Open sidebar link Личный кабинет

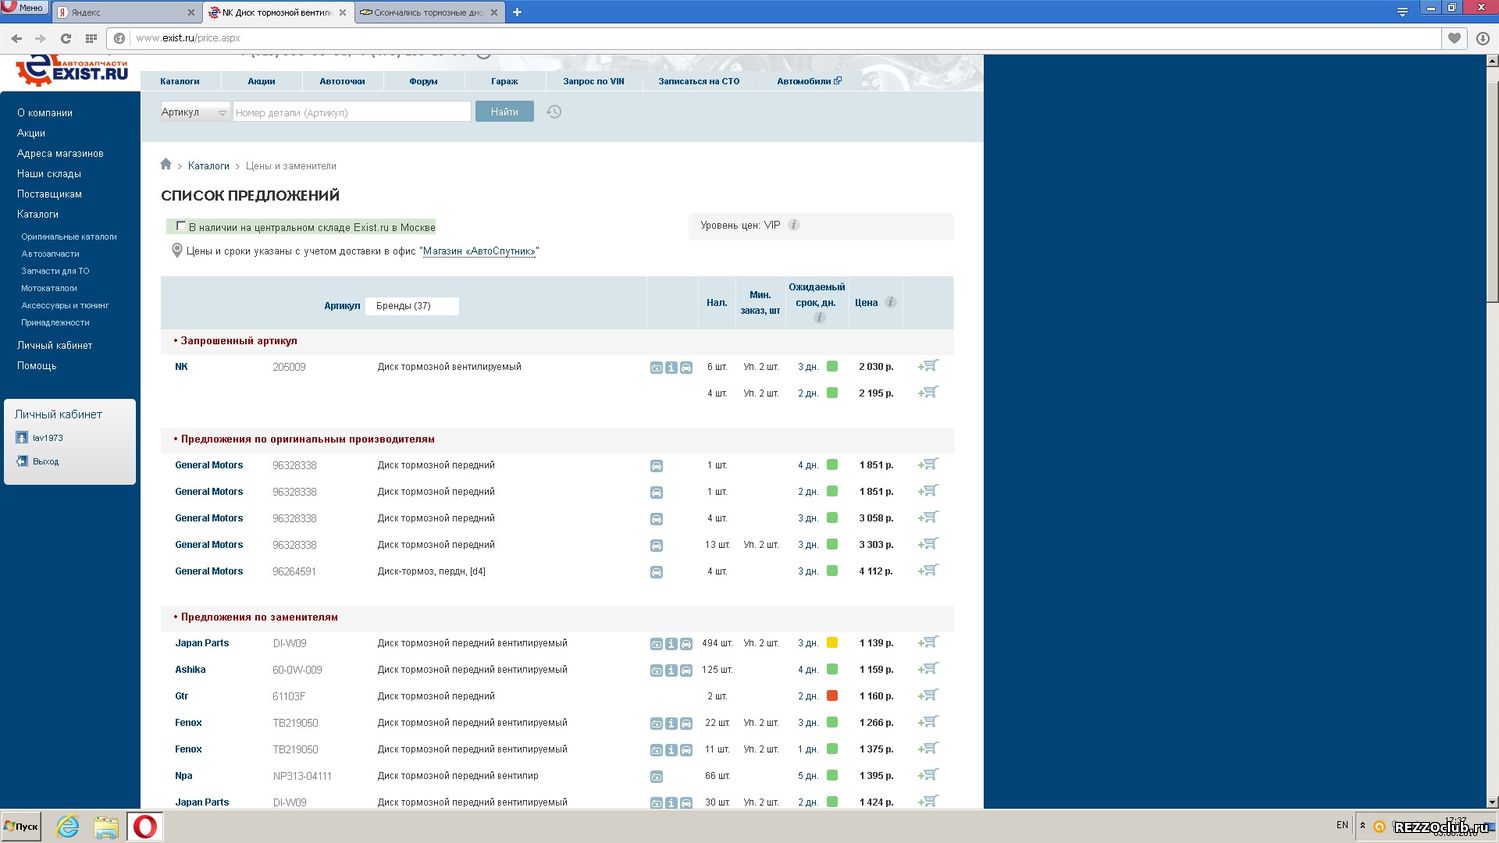tap(55, 345)
